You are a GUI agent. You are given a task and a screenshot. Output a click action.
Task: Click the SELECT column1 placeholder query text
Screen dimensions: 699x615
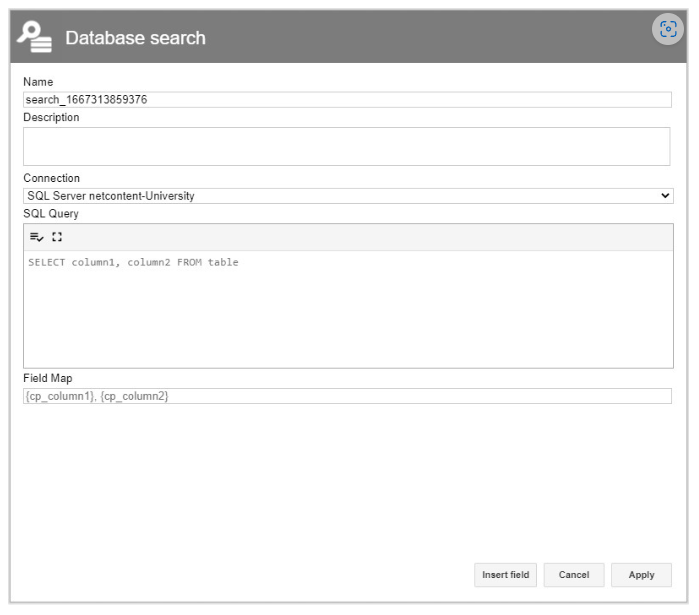coord(133,262)
